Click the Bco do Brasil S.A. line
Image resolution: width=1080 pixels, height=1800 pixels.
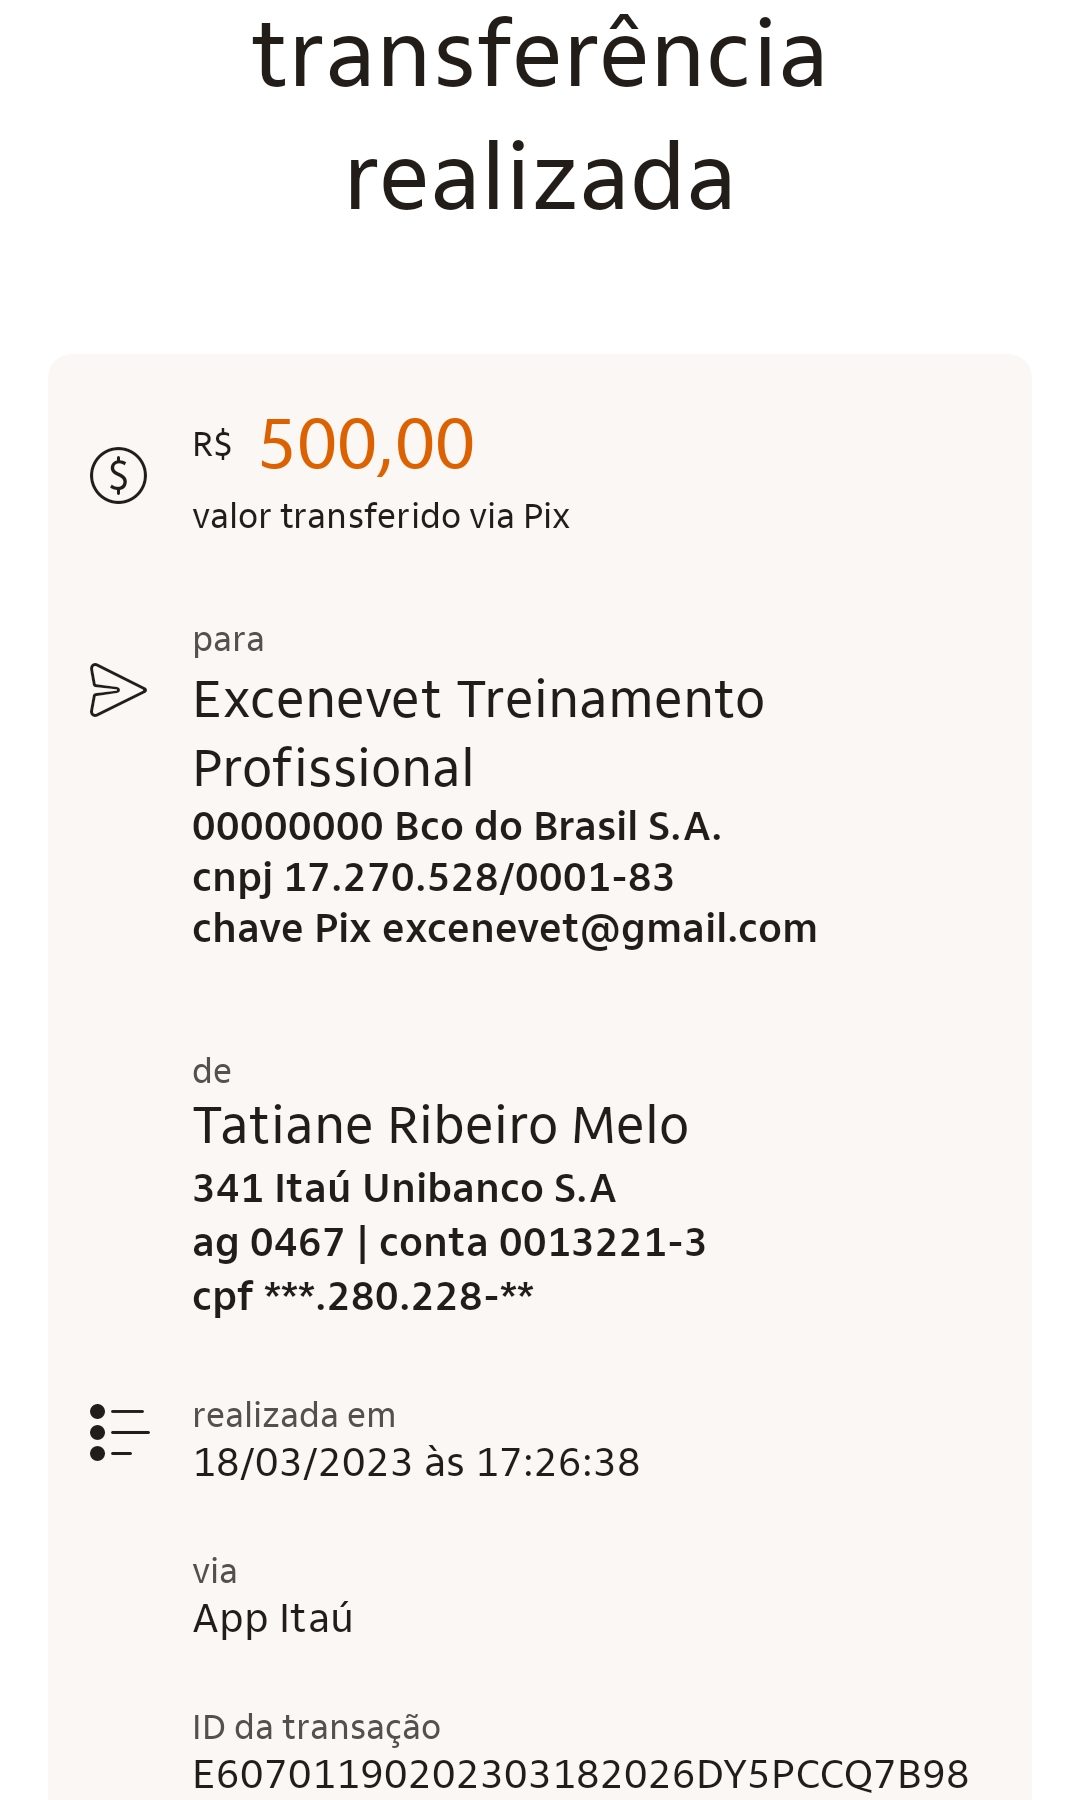pos(457,827)
